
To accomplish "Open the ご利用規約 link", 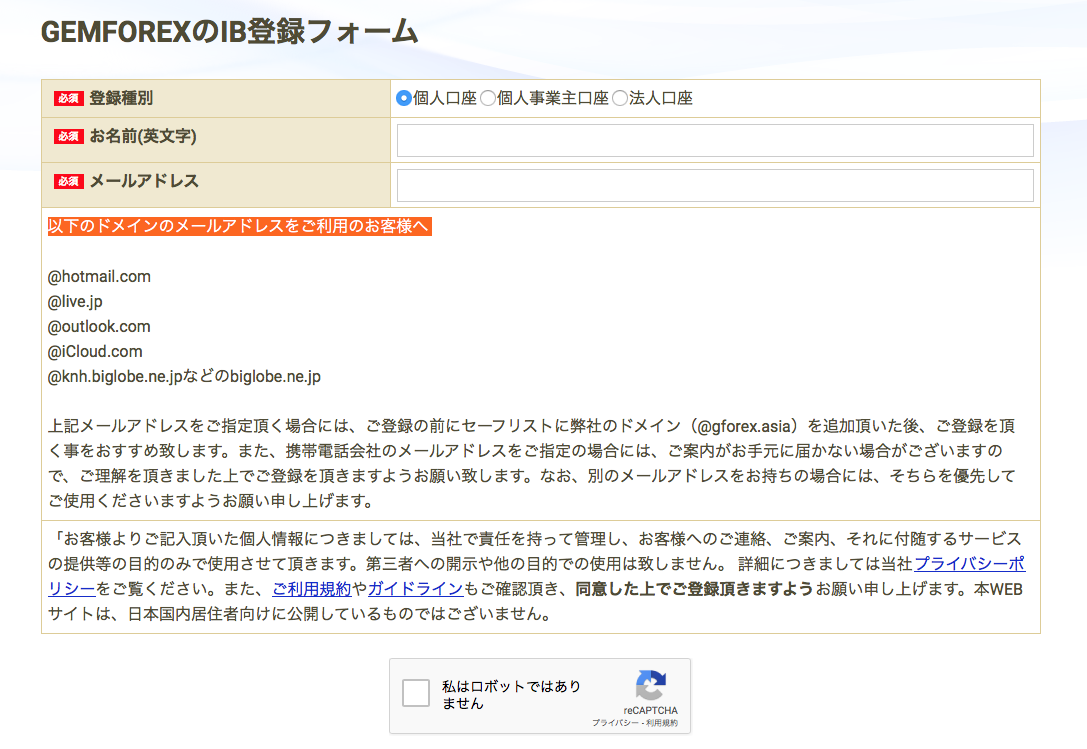I will coord(312,589).
